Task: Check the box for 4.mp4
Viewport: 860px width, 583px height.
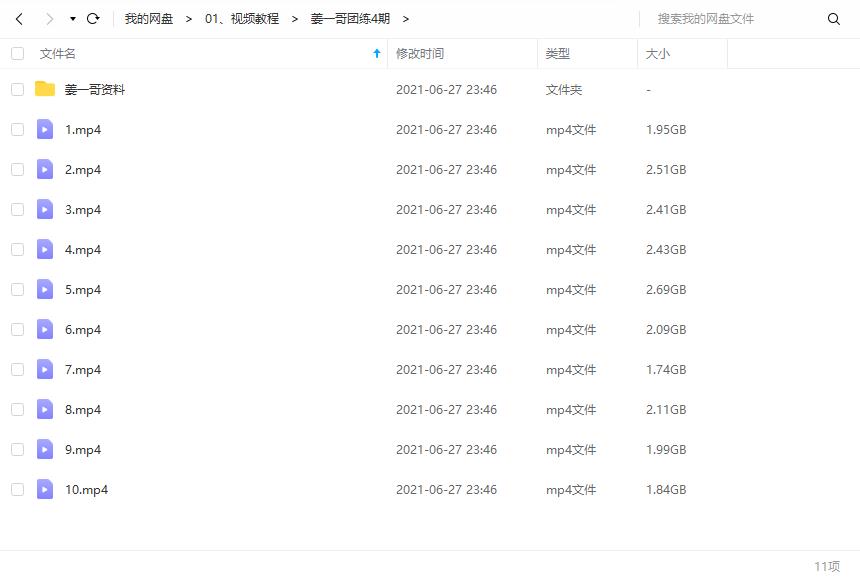Action: pos(18,250)
